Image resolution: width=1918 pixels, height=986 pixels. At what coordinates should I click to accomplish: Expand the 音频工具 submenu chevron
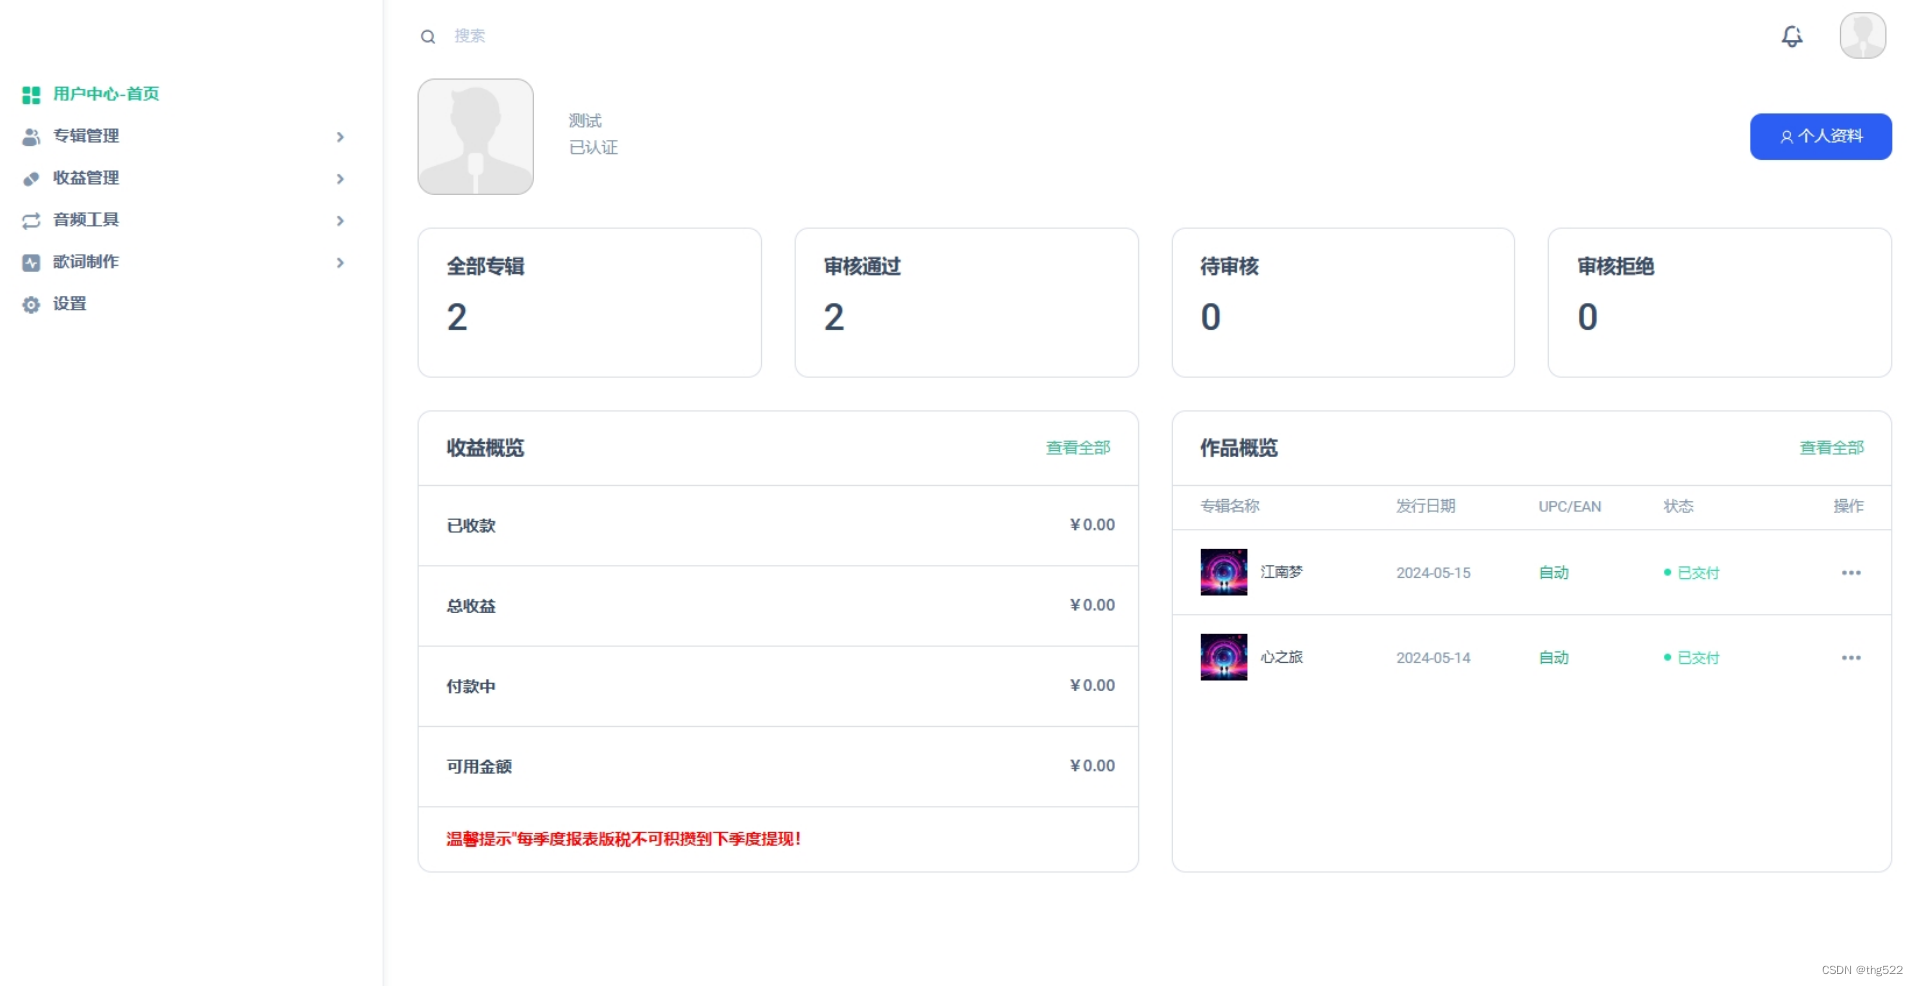(340, 221)
